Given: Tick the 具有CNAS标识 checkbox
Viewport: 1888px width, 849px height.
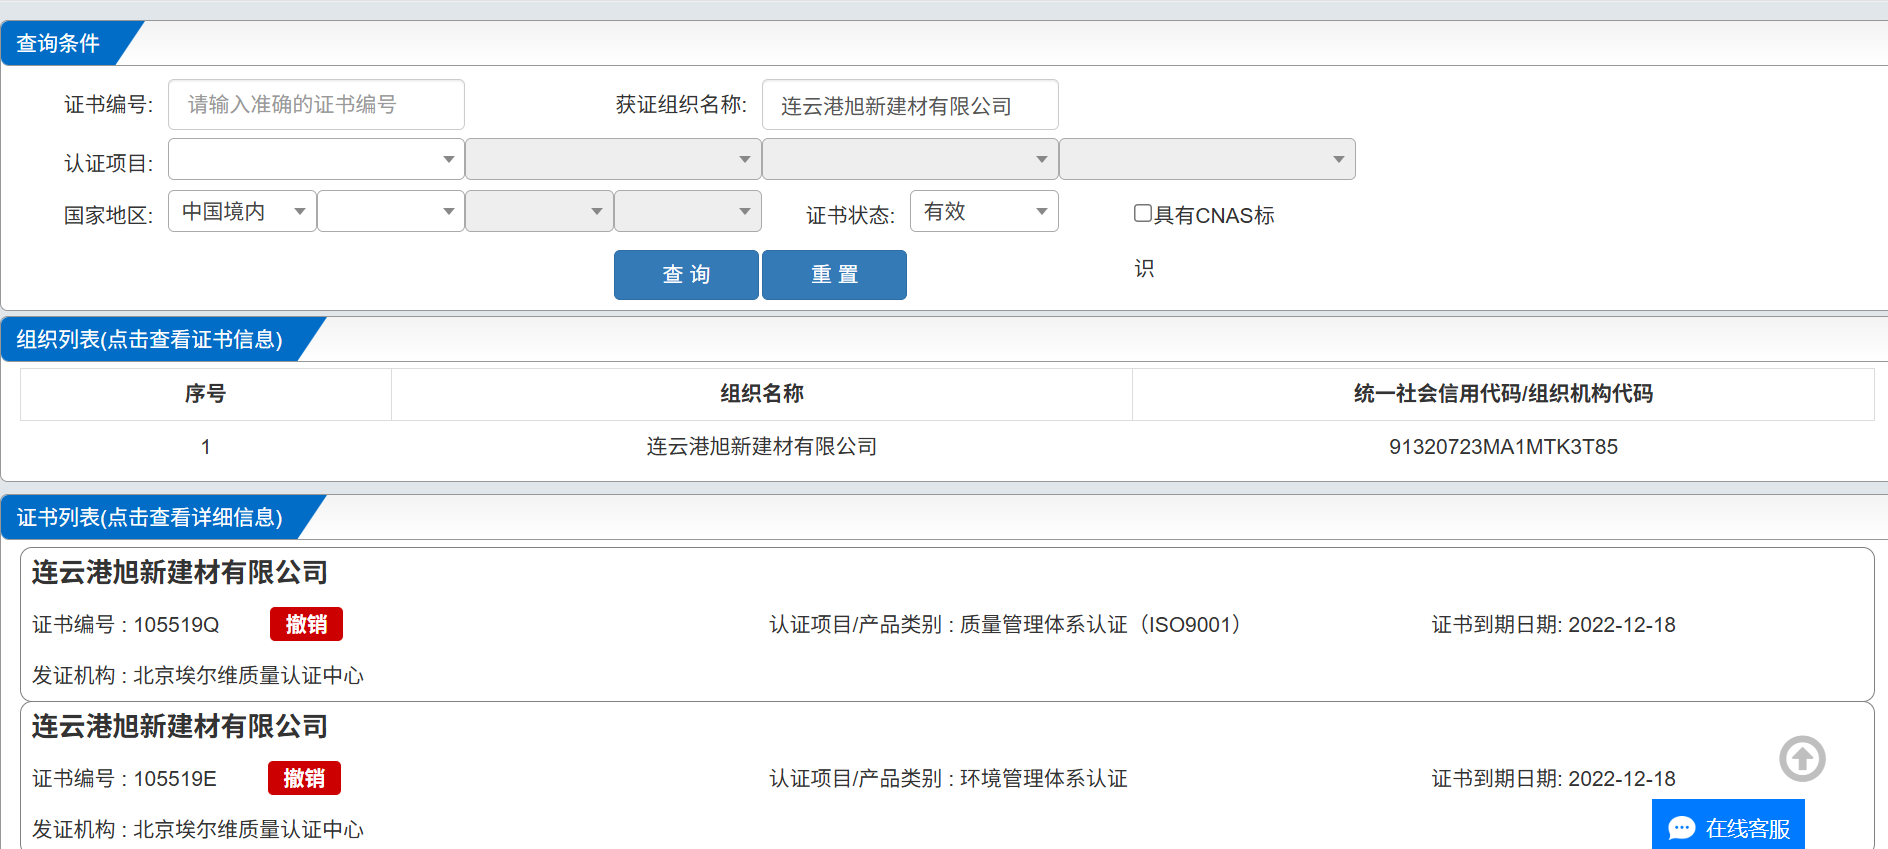Looking at the screenshot, I should [1143, 213].
